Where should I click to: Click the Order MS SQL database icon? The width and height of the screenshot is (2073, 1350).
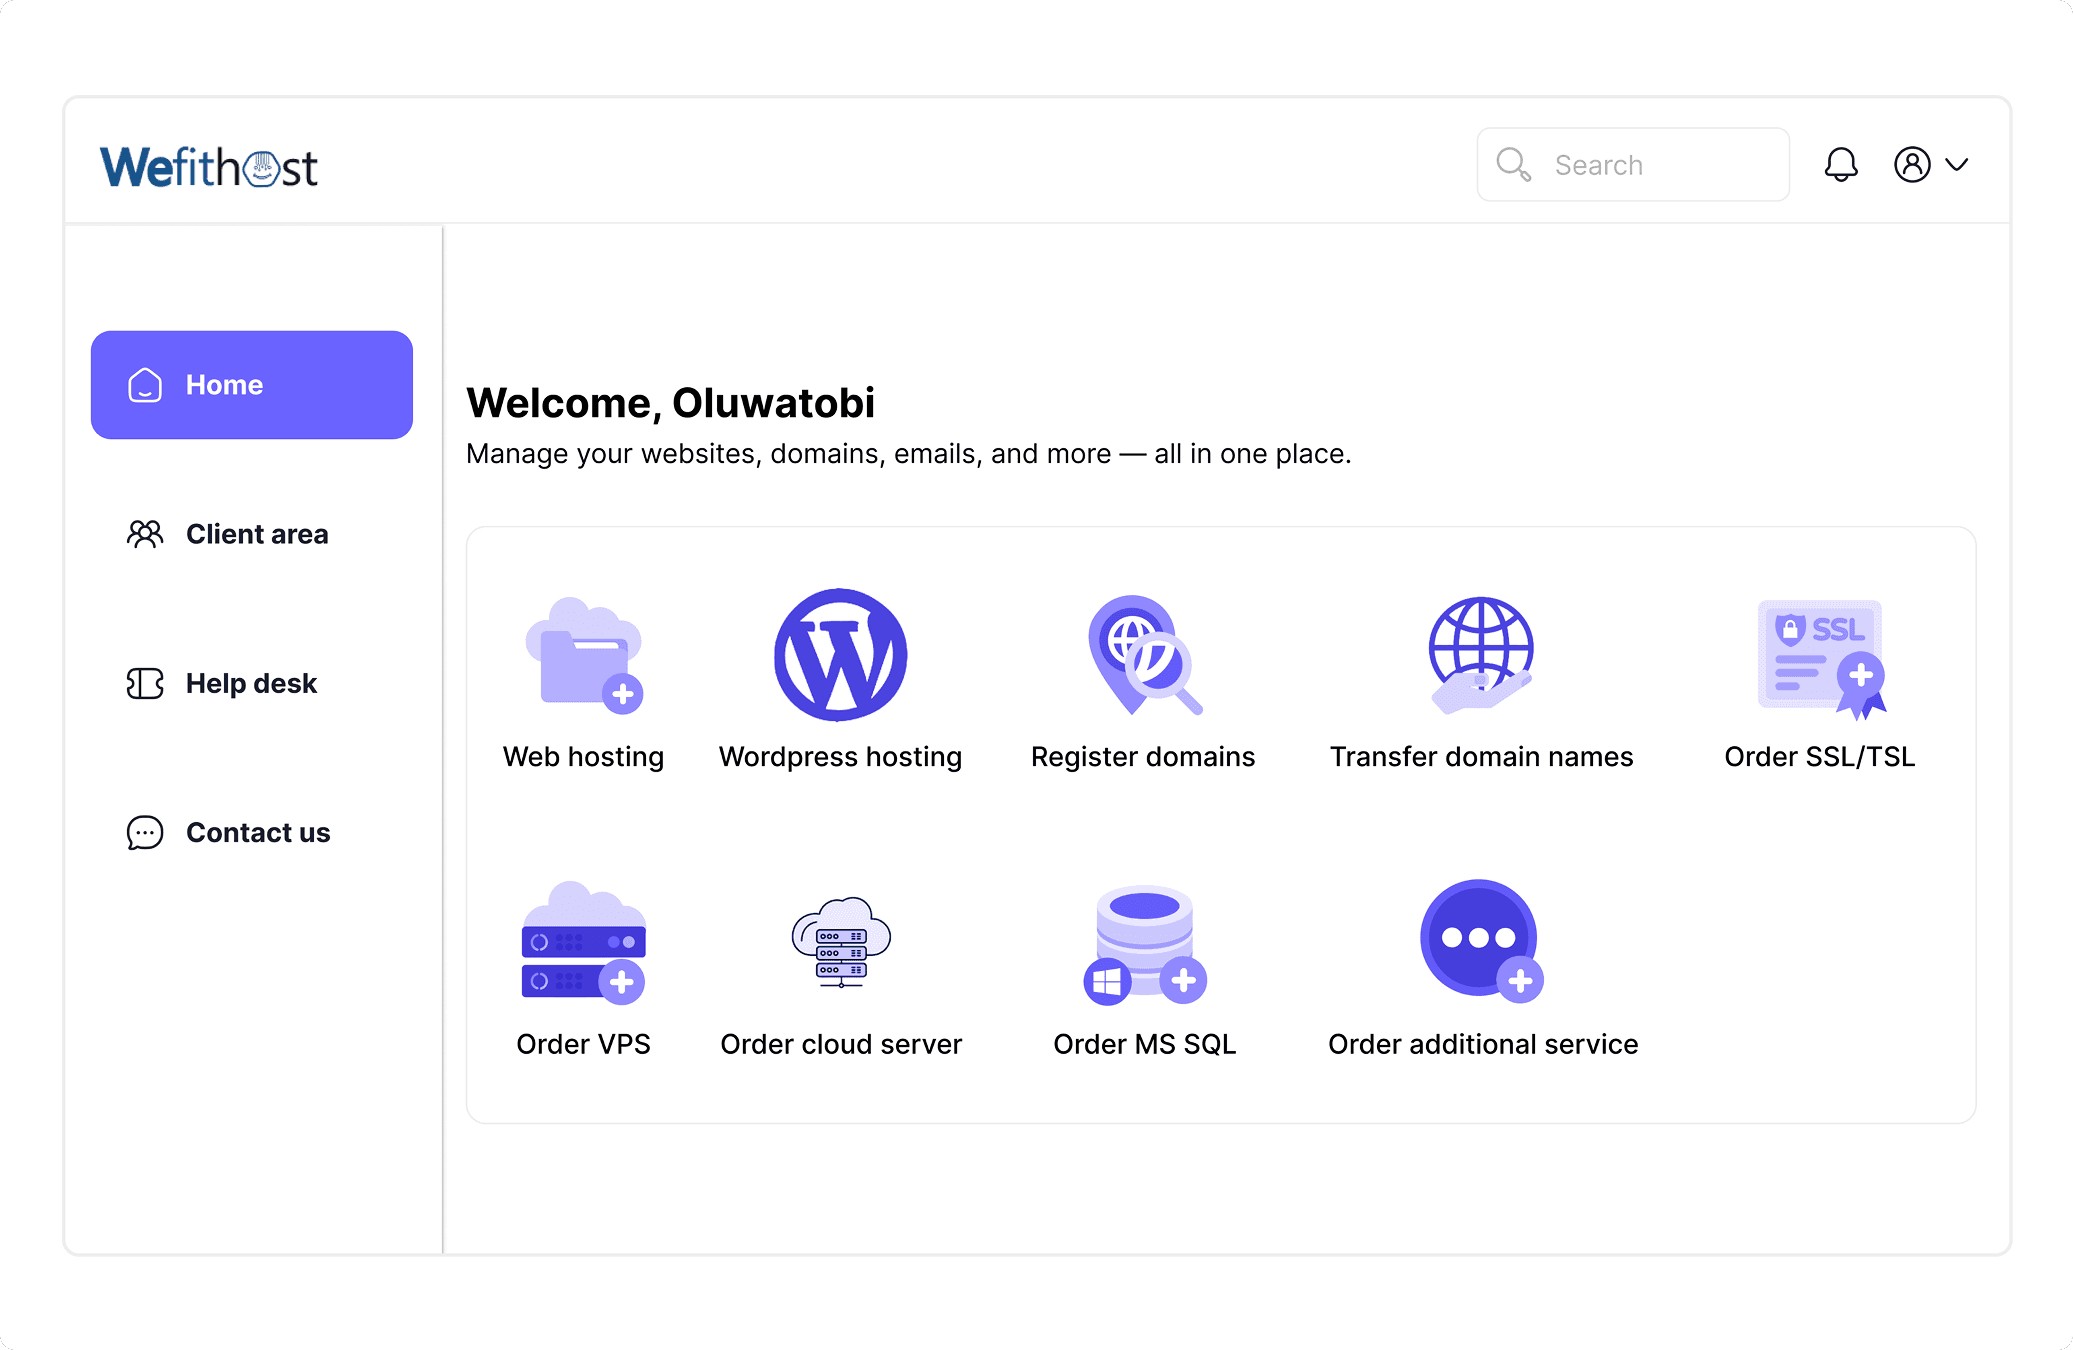click(x=1145, y=942)
